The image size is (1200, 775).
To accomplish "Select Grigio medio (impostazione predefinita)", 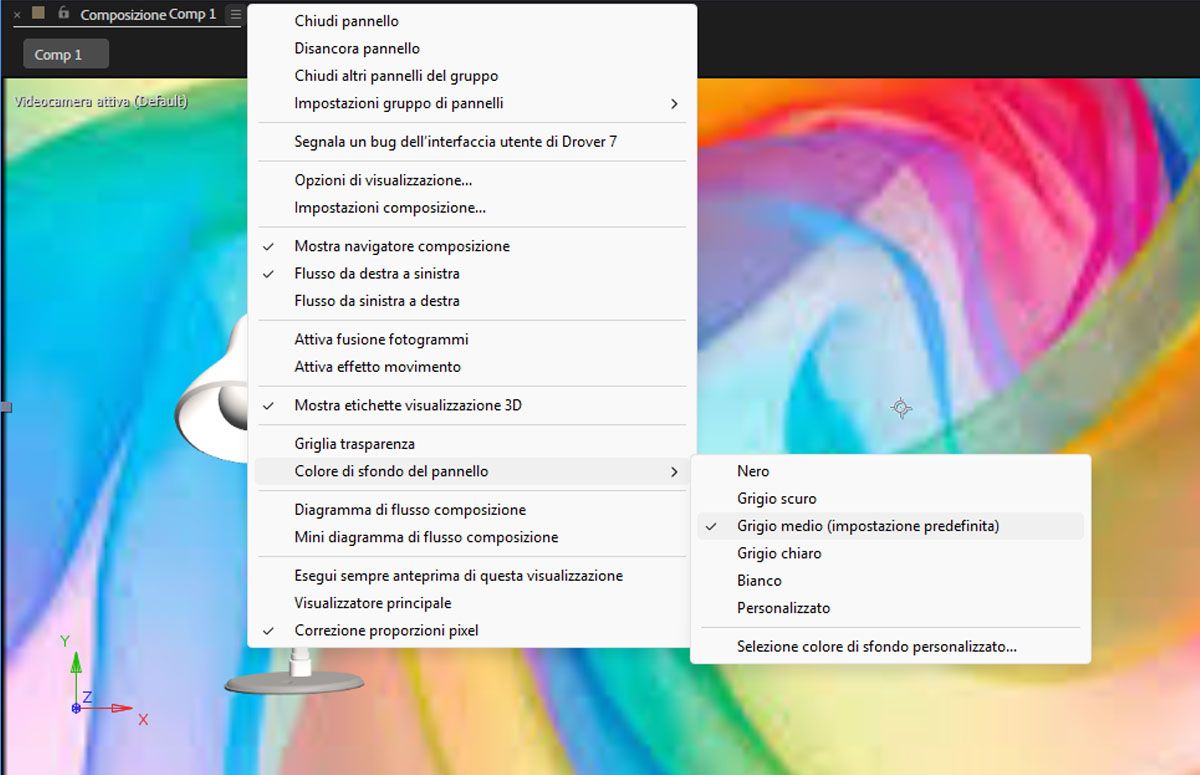I will pyautogui.click(x=890, y=526).
